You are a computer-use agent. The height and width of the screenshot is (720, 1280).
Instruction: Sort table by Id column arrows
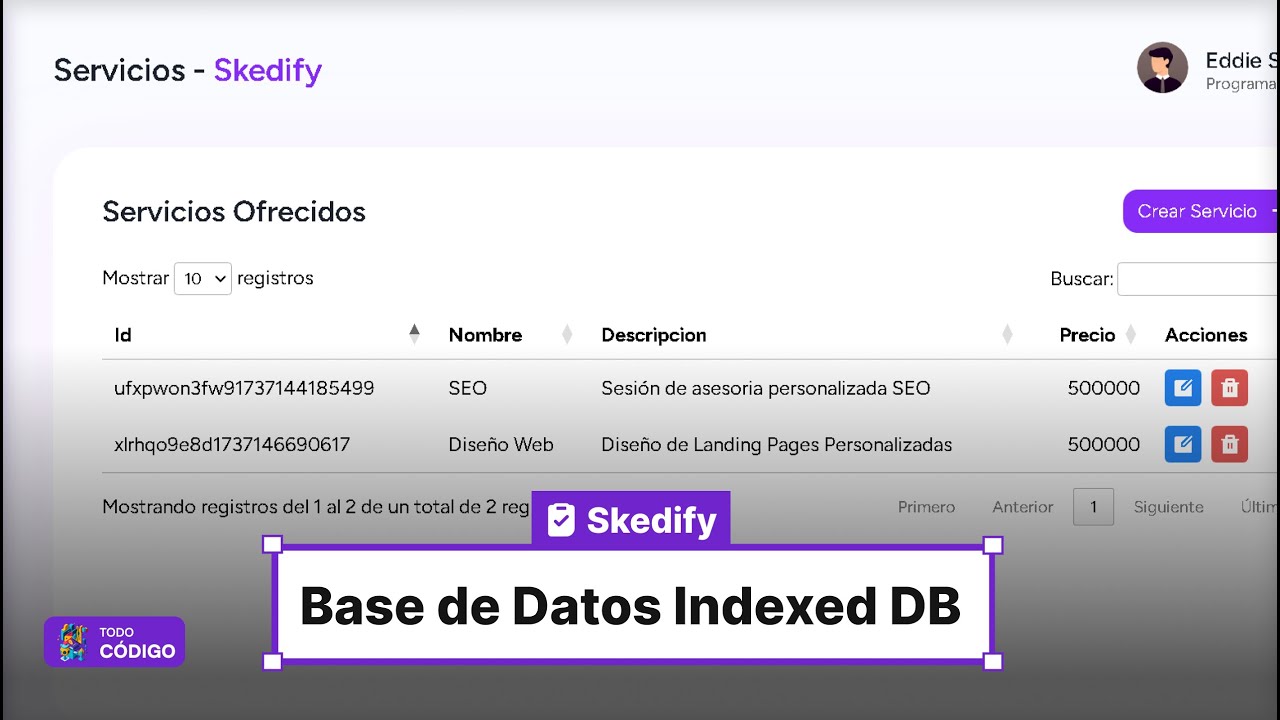414,335
